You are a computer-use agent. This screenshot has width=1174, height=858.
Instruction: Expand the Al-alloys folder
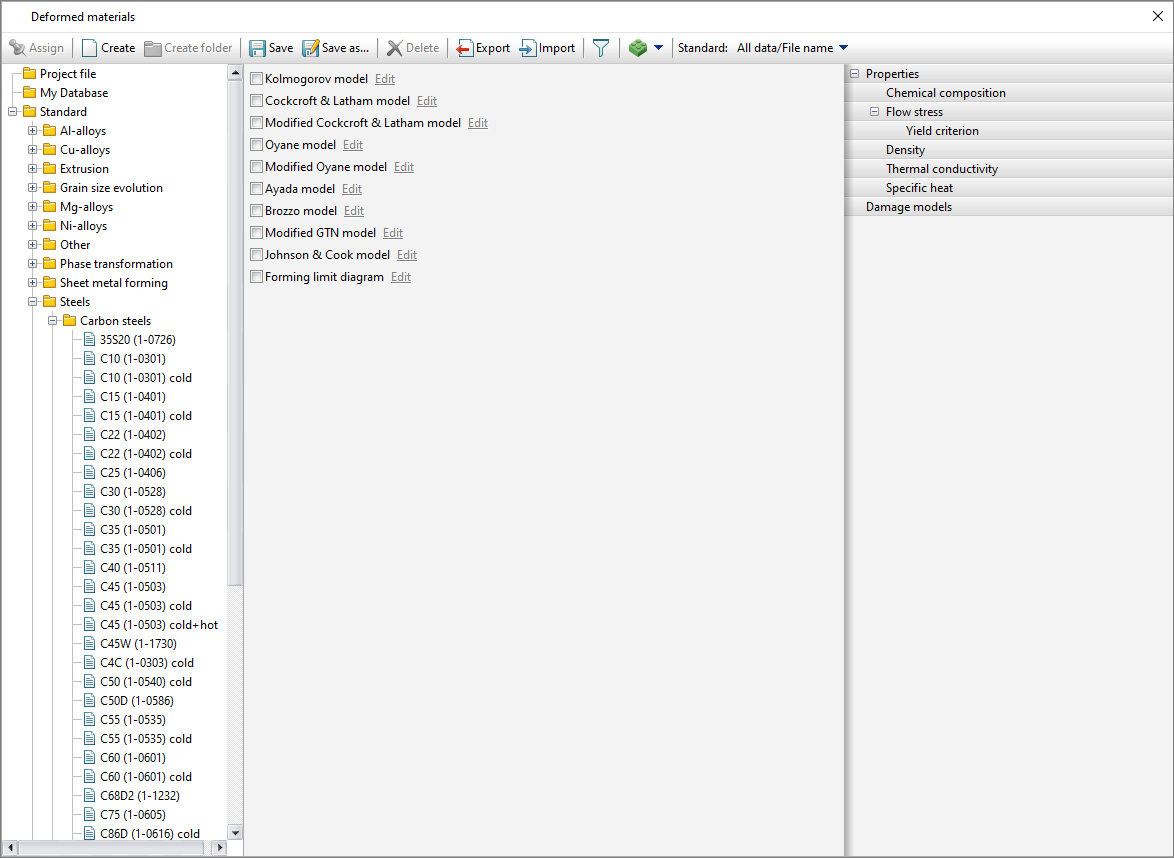click(x=33, y=131)
